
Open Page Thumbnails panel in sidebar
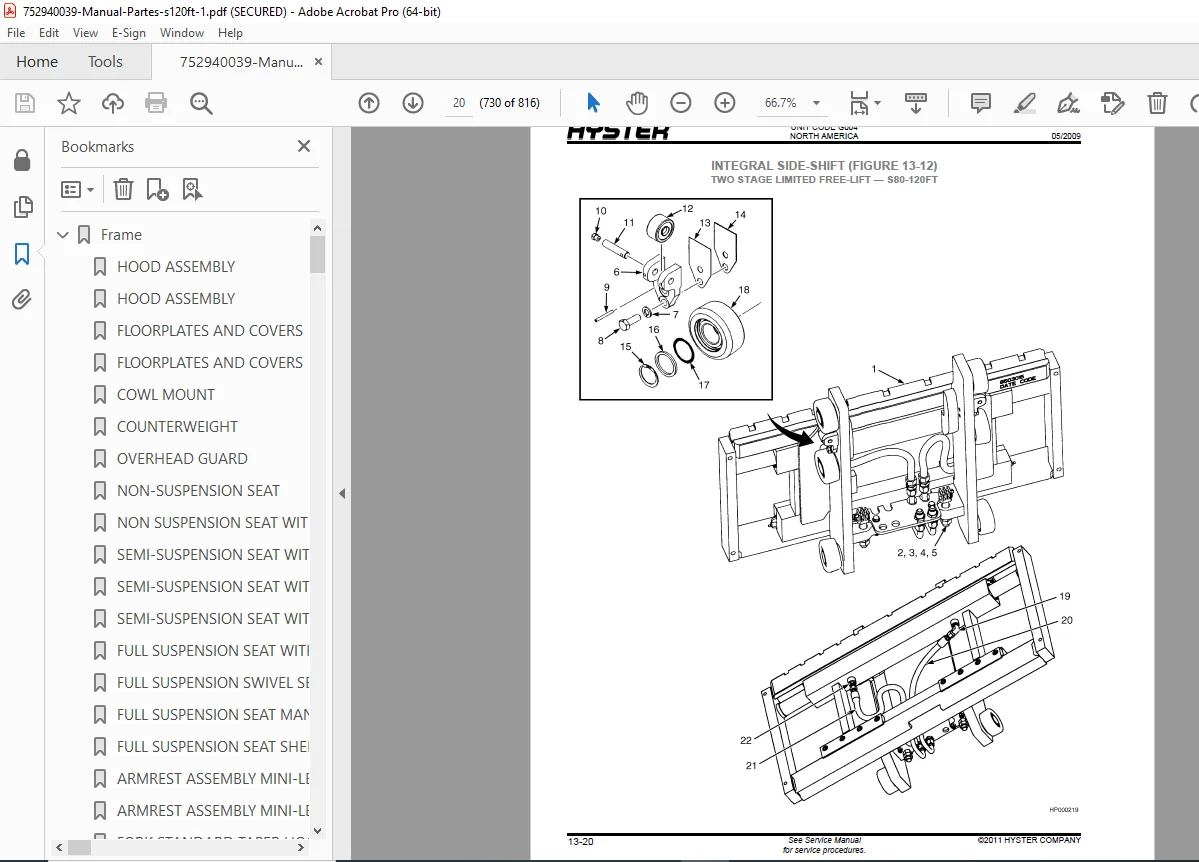click(x=22, y=207)
